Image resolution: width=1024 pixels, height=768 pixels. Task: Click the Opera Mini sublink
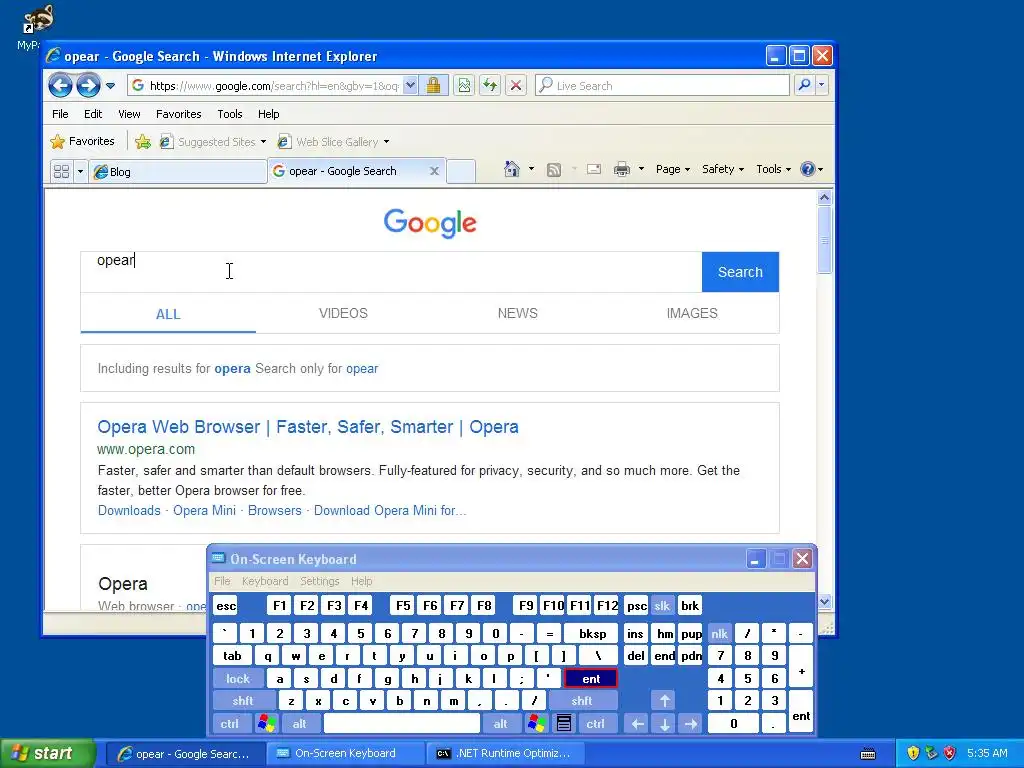point(204,510)
